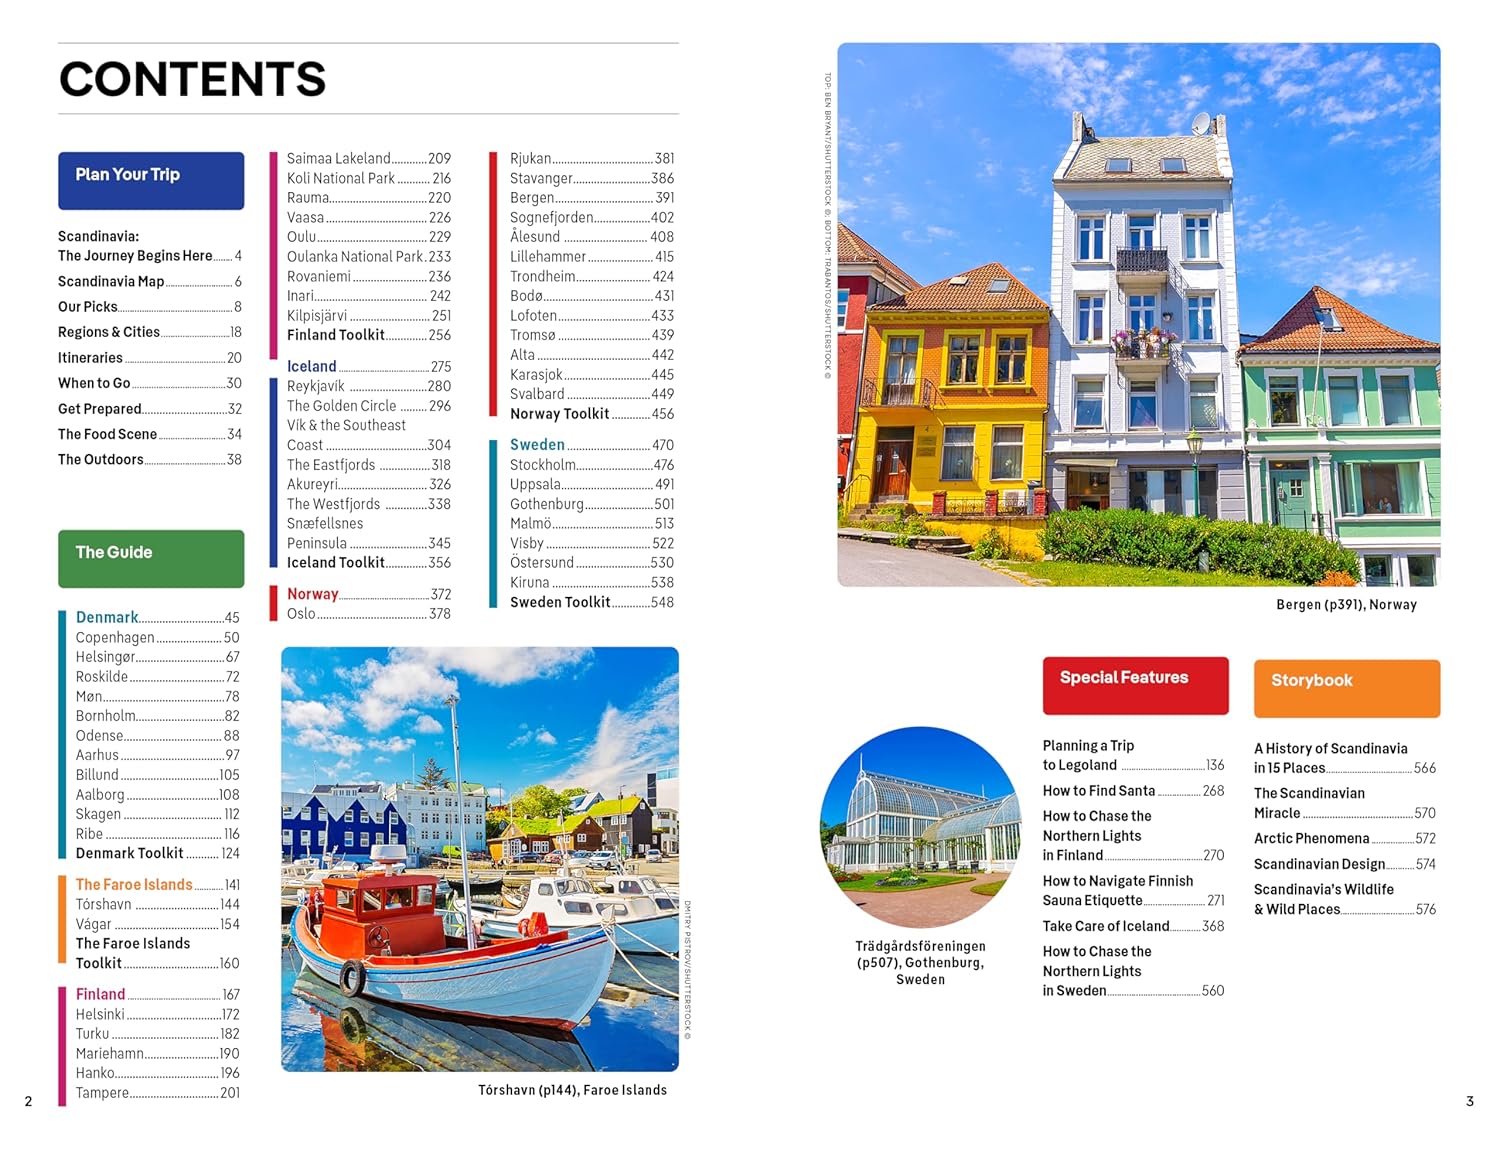Select the Norway chapter heading
Image resolution: width=1500 pixels, height=1154 pixels.
313,594
